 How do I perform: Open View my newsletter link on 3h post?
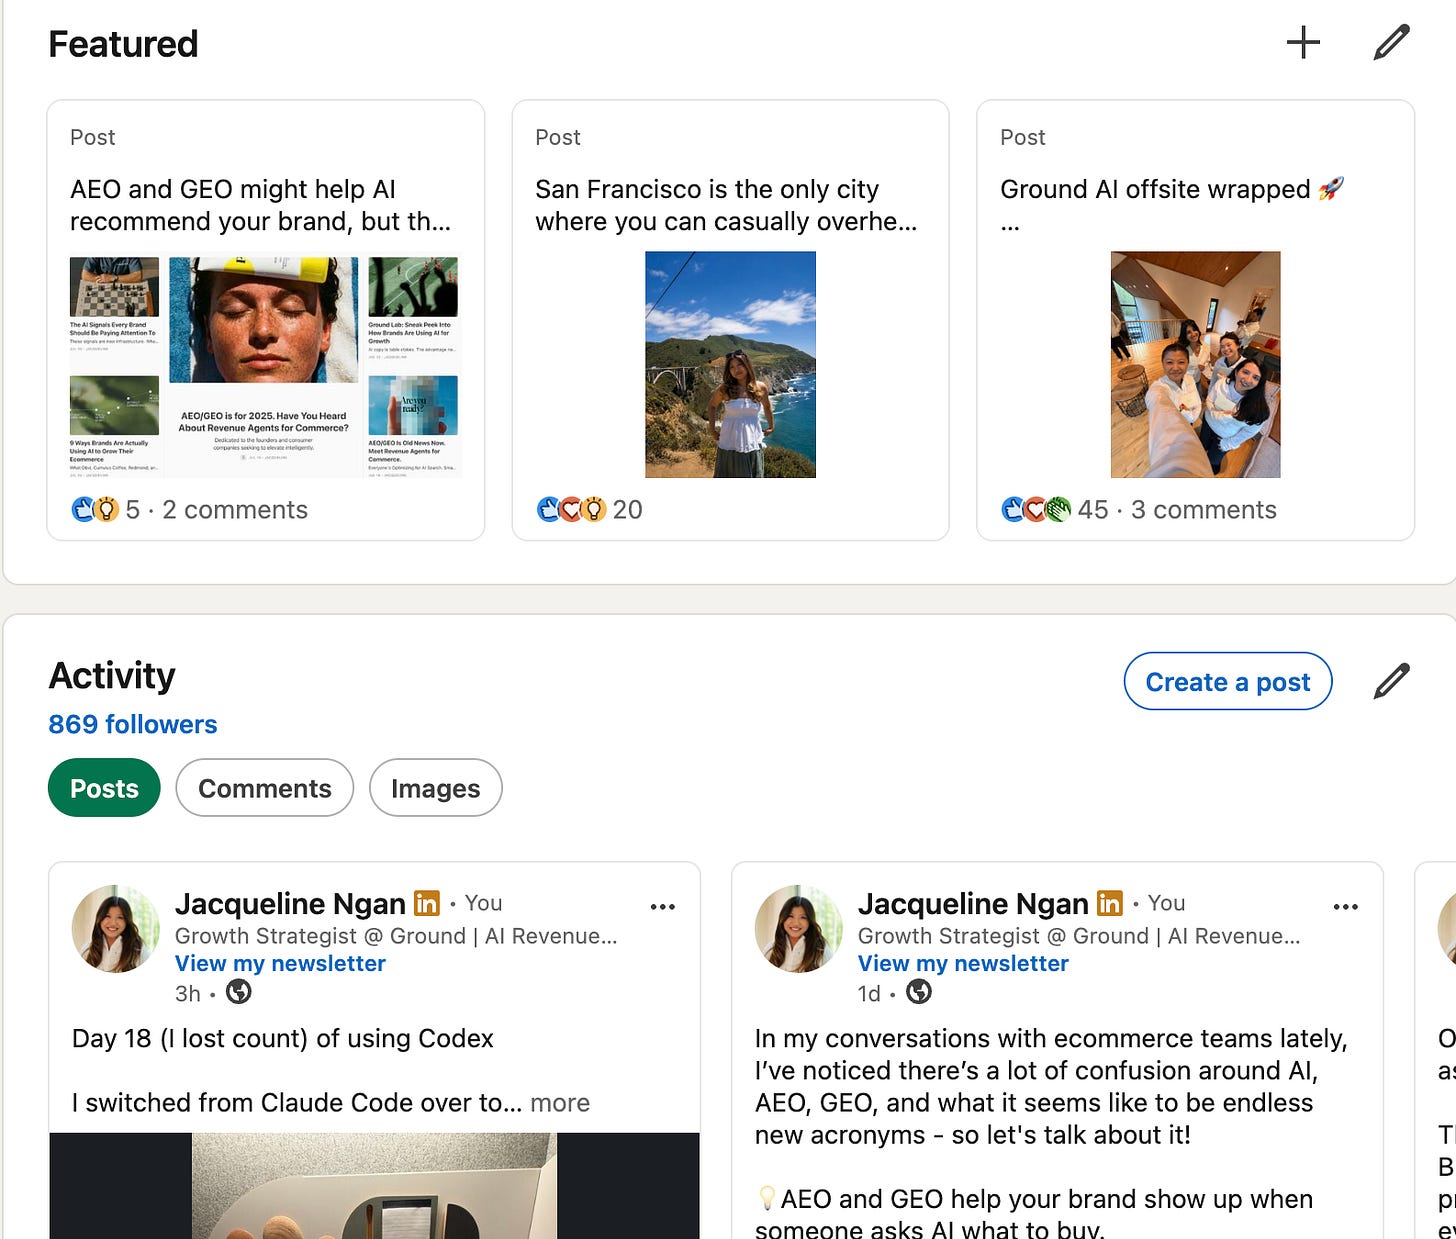coord(280,963)
